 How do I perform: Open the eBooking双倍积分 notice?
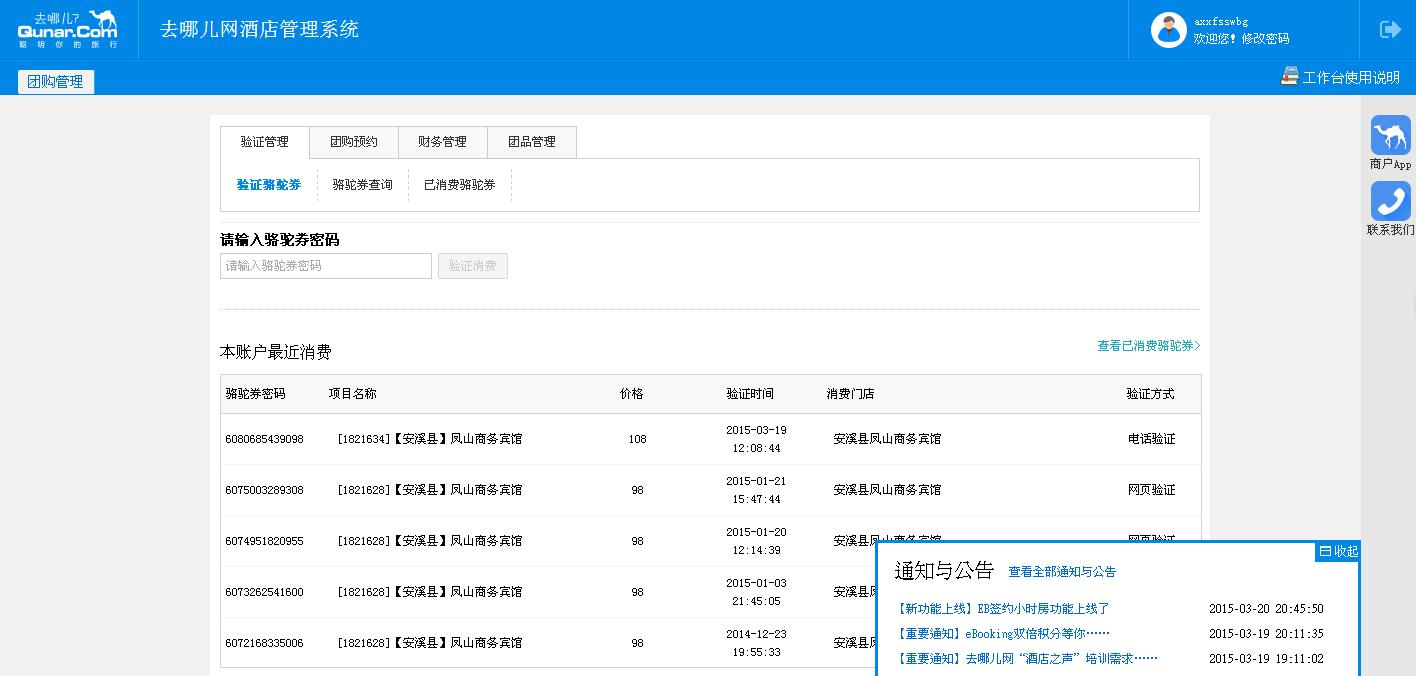(1003, 634)
